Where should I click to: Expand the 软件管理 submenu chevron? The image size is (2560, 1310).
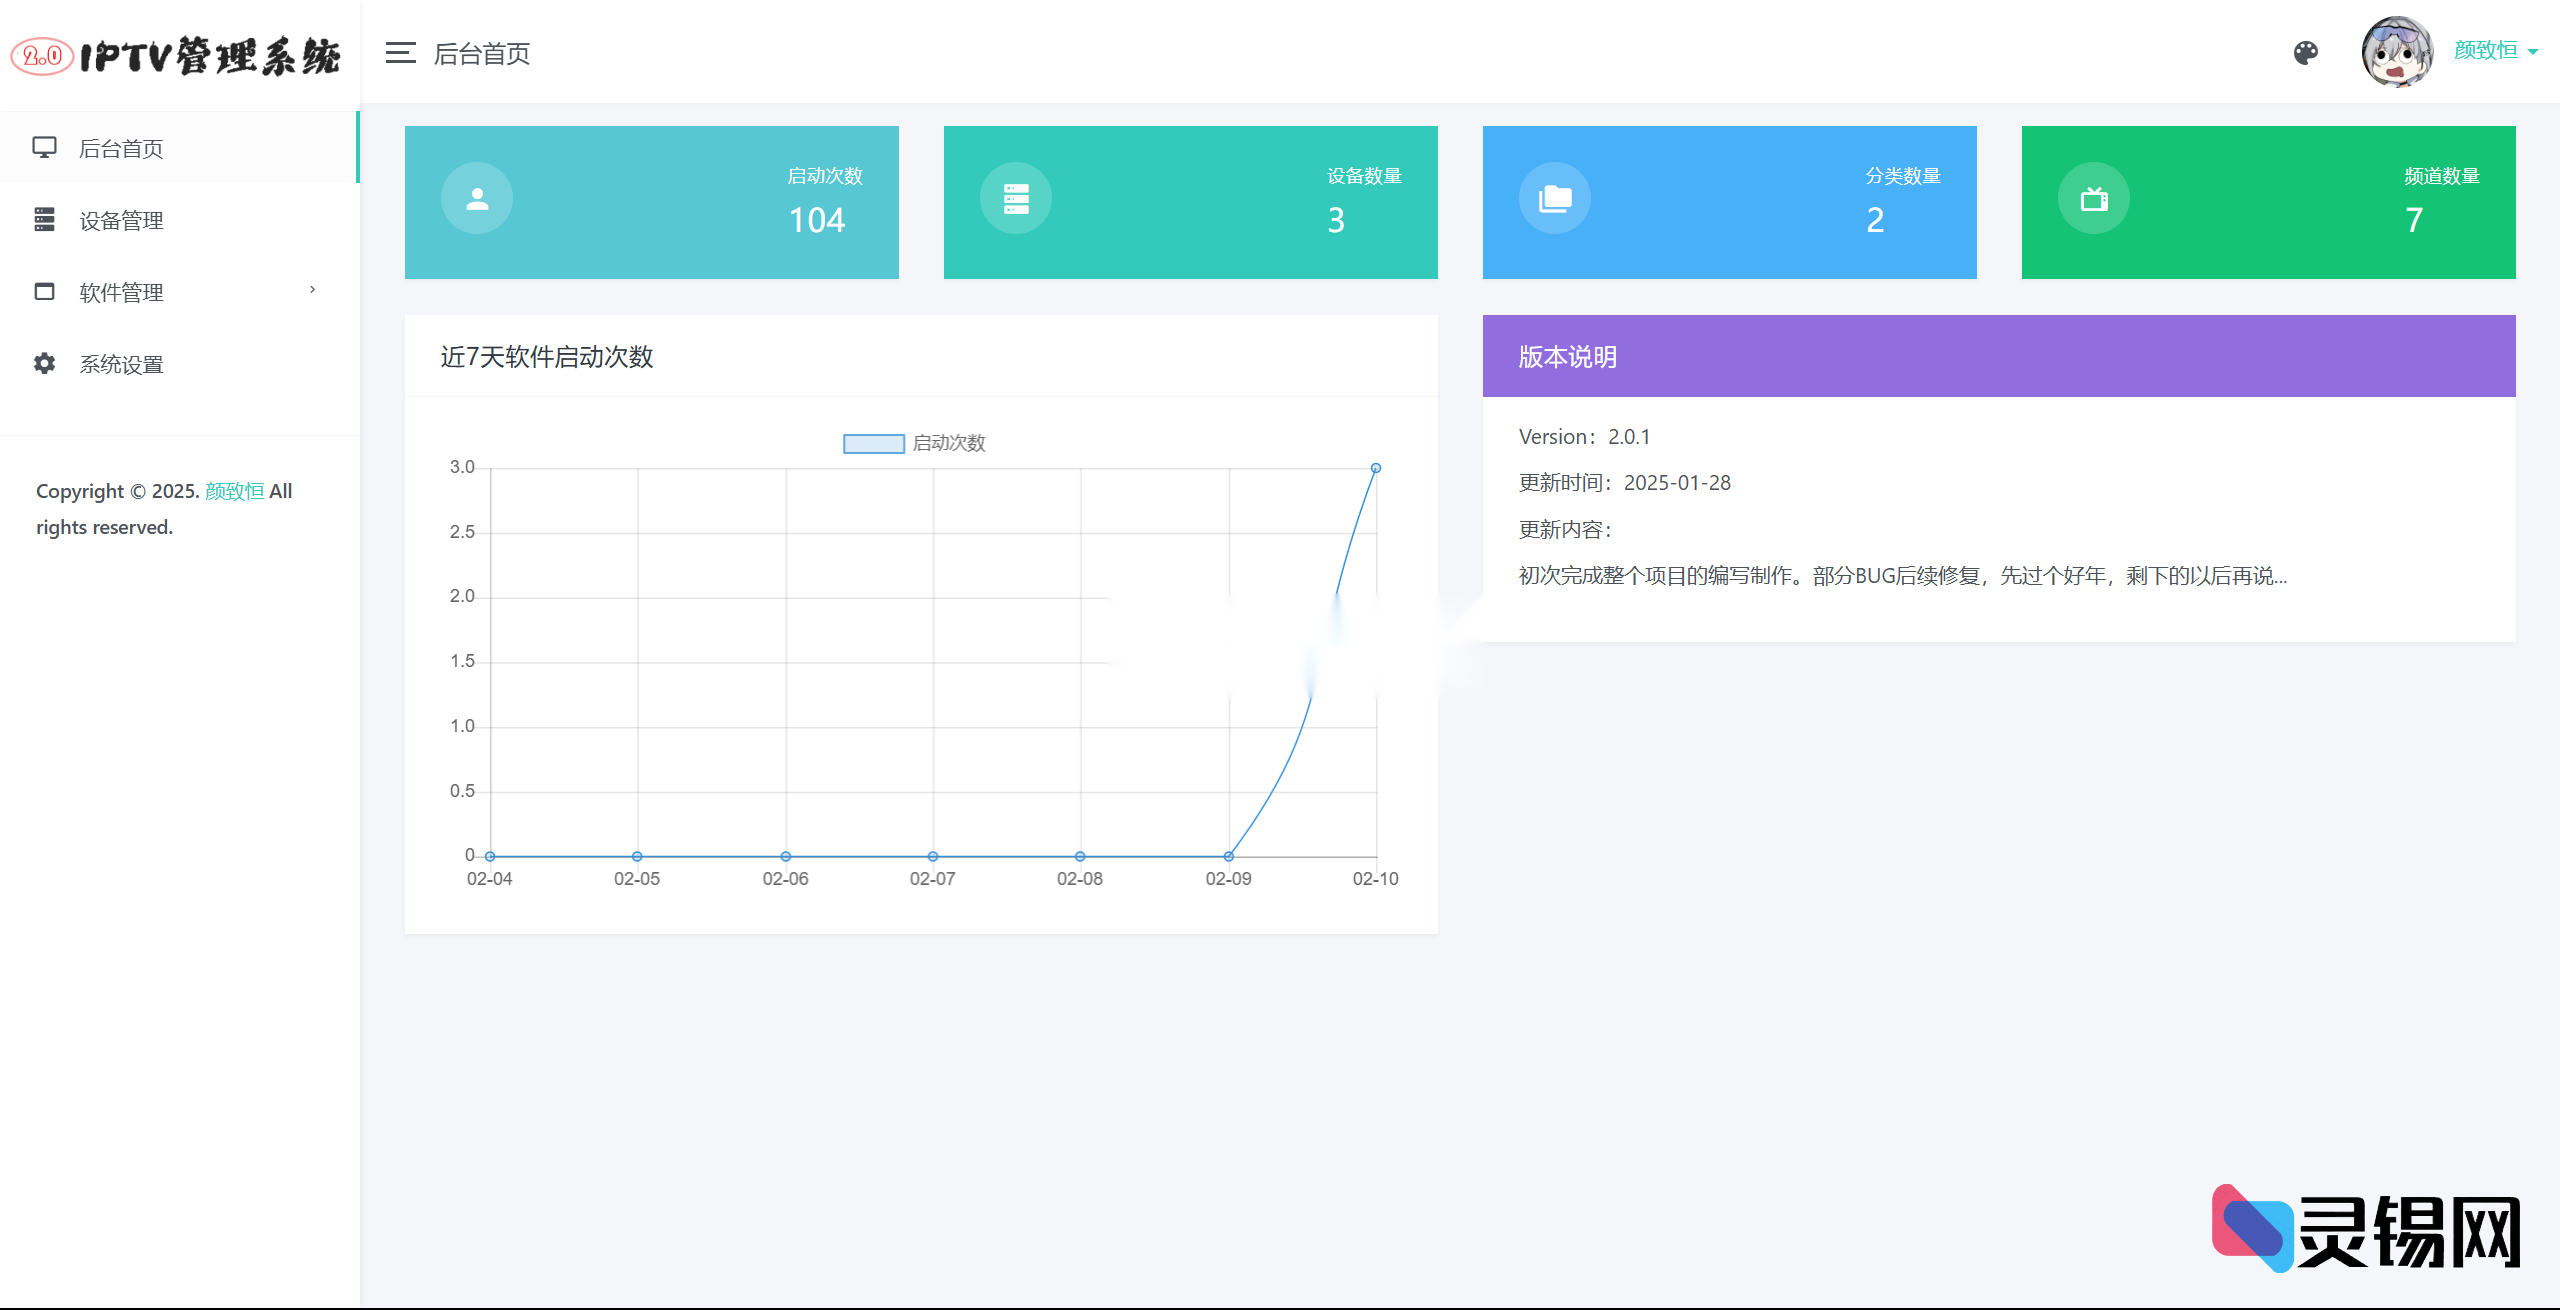pos(313,290)
